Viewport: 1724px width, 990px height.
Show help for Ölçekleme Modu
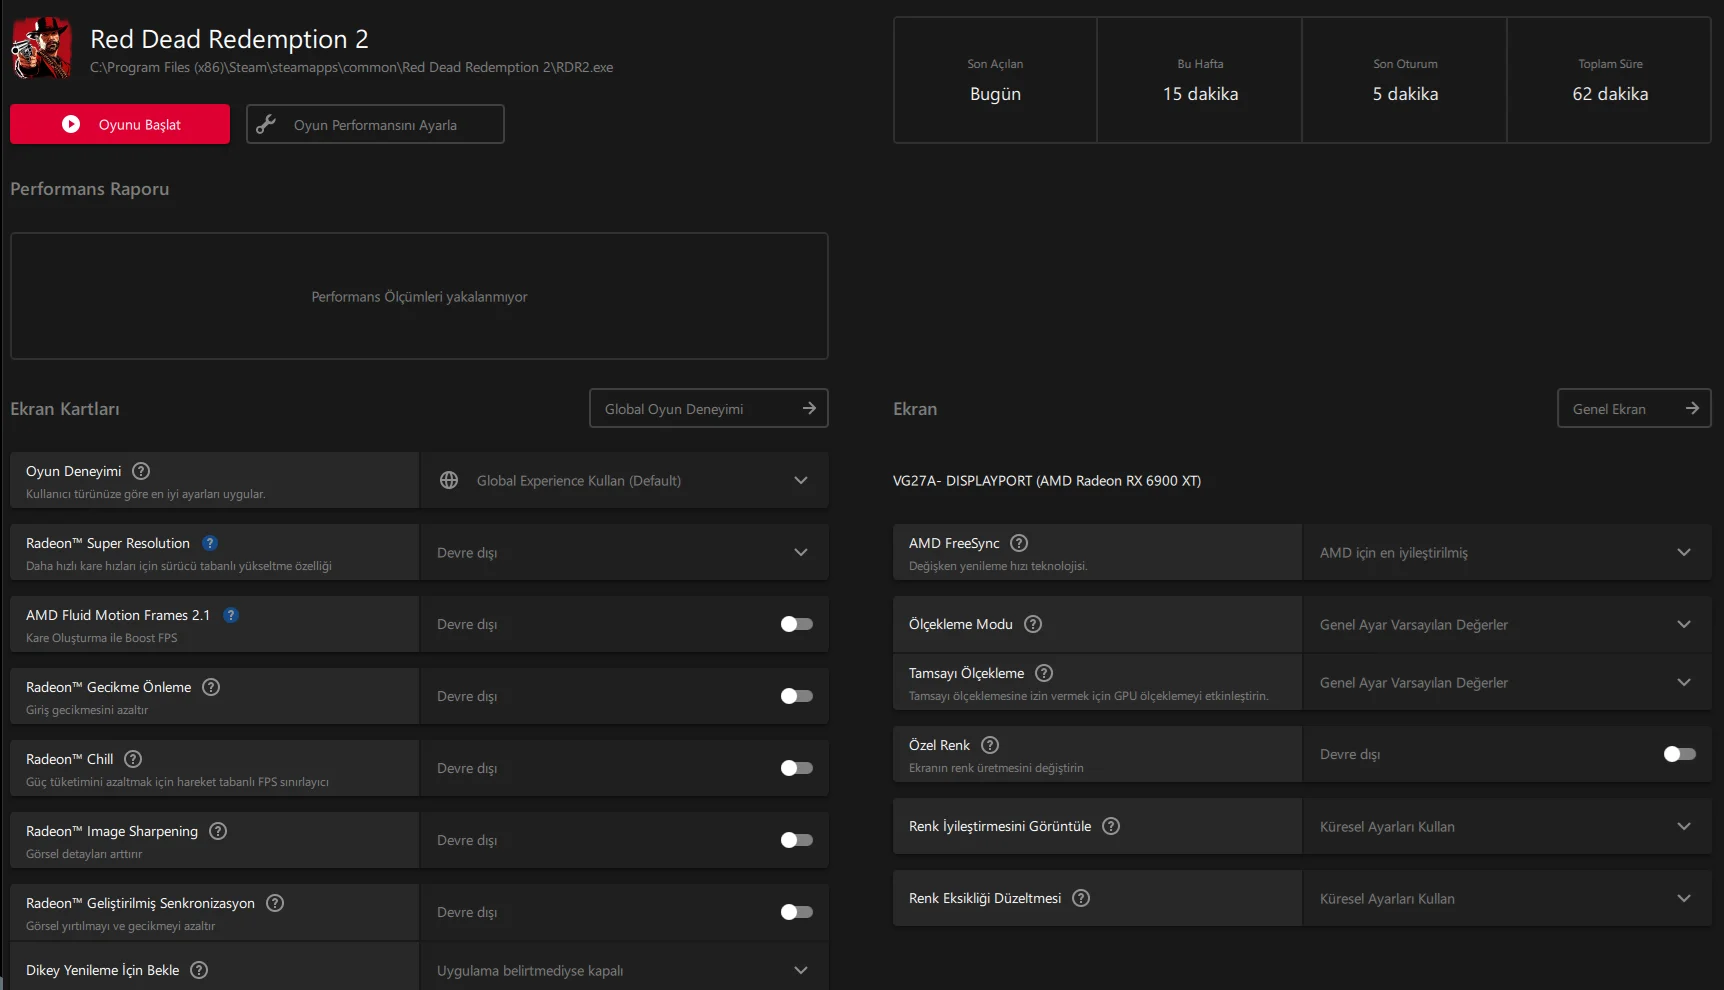pos(1033,624)
